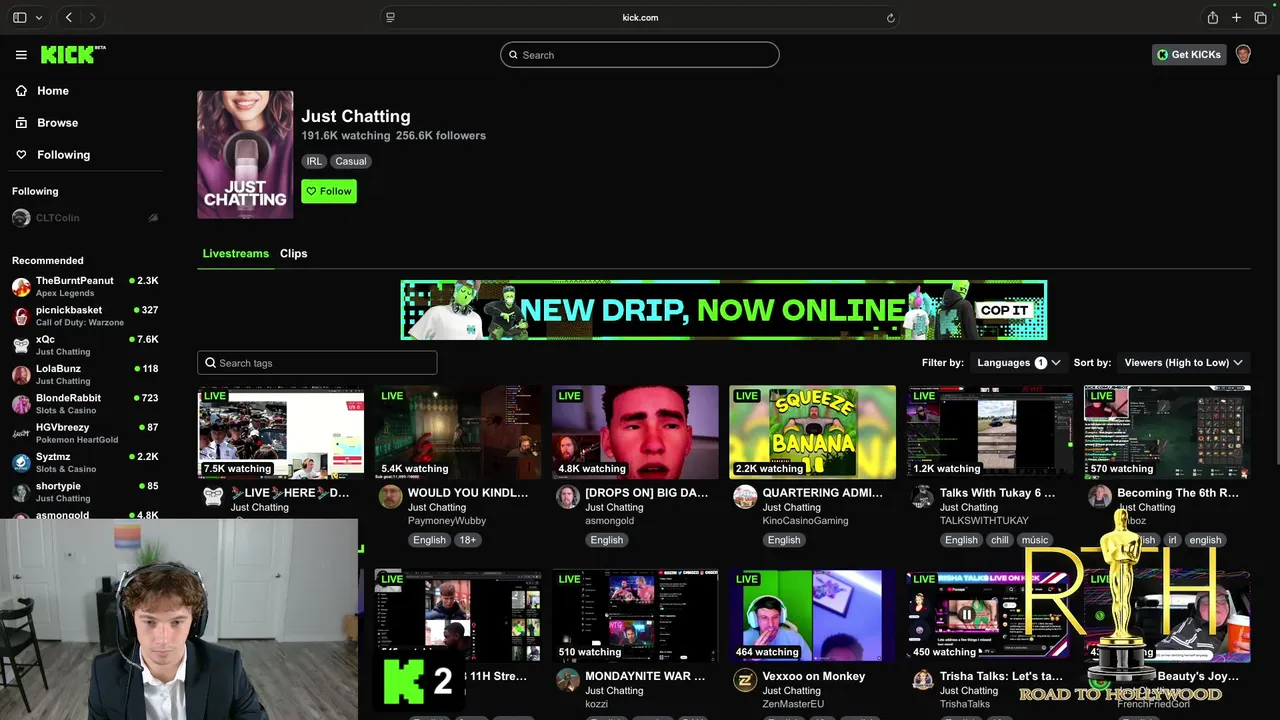
Task: Go back in browser history
Action: coord(68,17)
